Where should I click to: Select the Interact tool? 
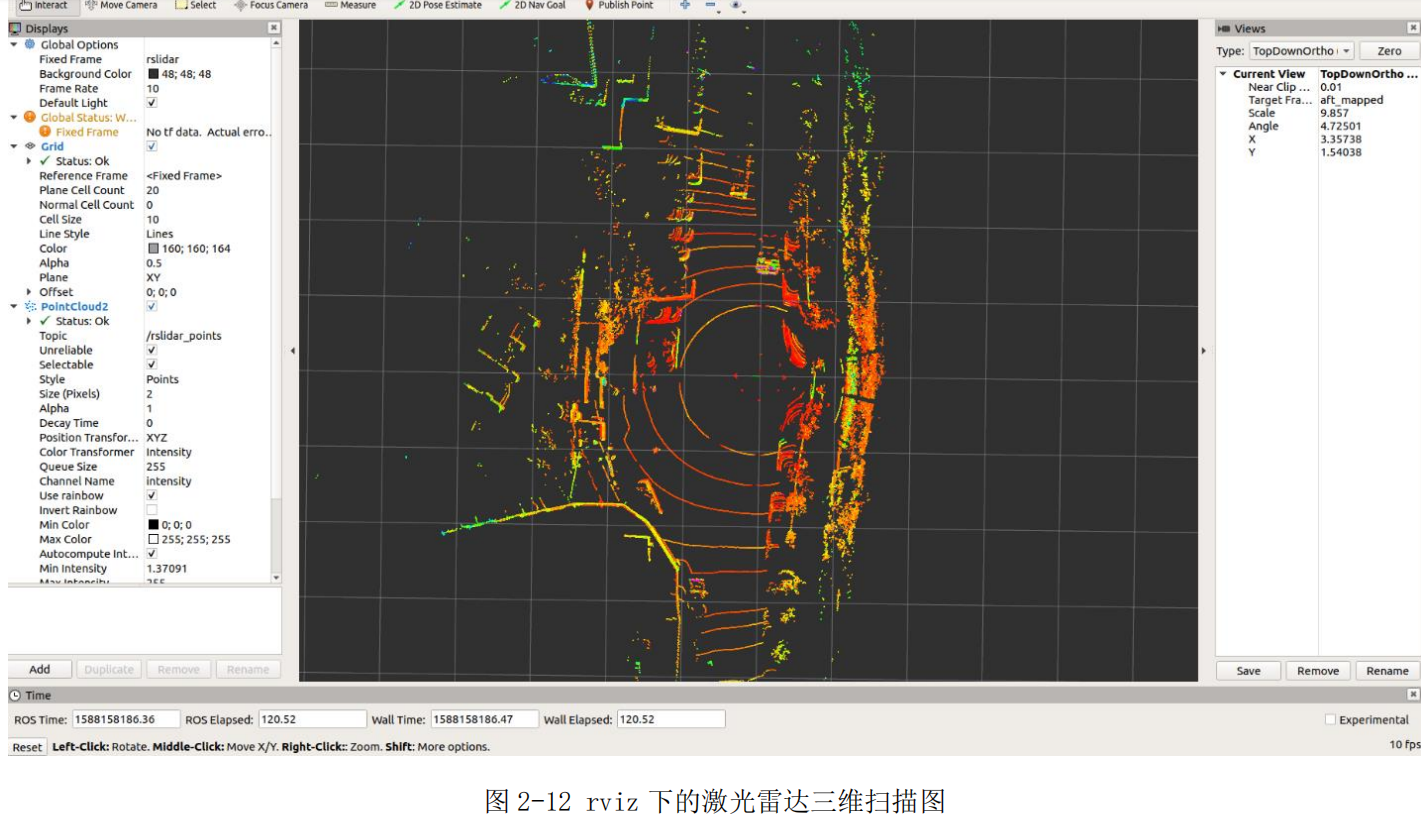point(43,5)
